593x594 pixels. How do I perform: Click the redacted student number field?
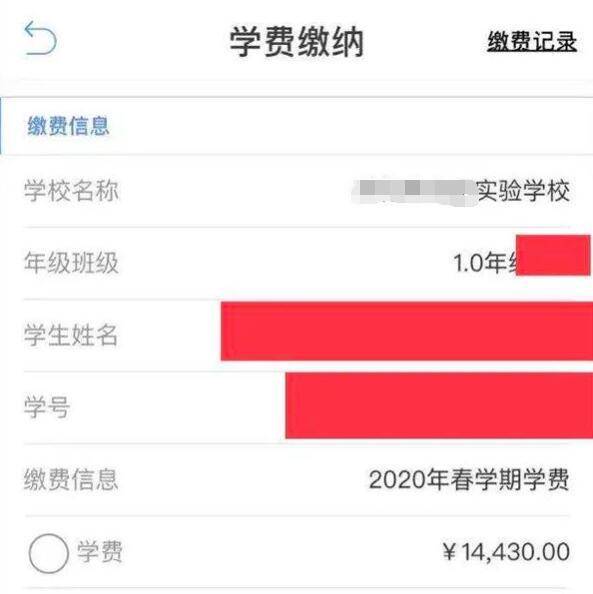pos(439,405)
